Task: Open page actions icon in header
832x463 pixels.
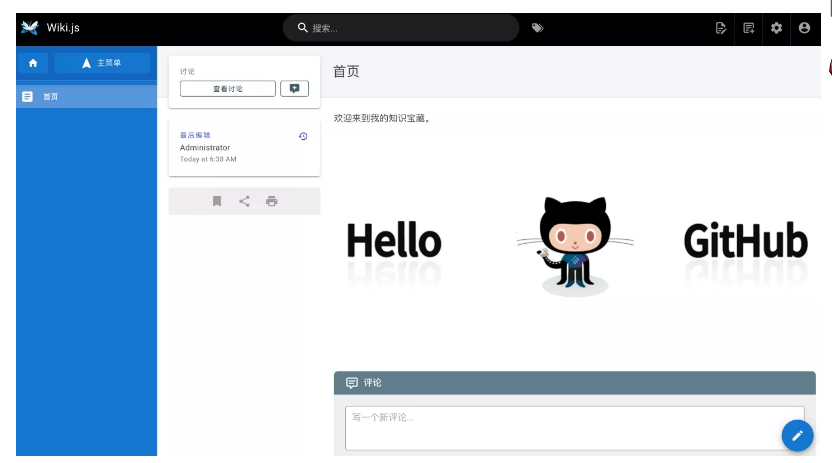Action: click(x=721, y=28)
